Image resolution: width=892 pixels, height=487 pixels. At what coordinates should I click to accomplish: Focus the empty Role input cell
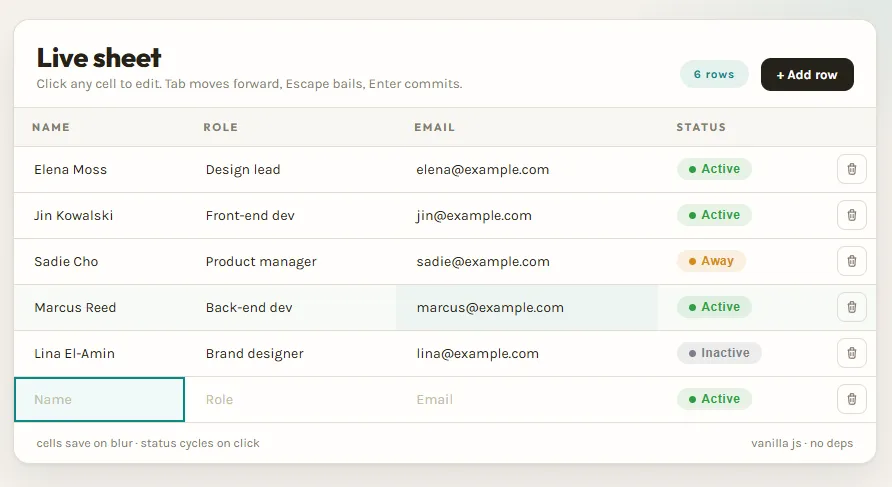coord(291,399)
